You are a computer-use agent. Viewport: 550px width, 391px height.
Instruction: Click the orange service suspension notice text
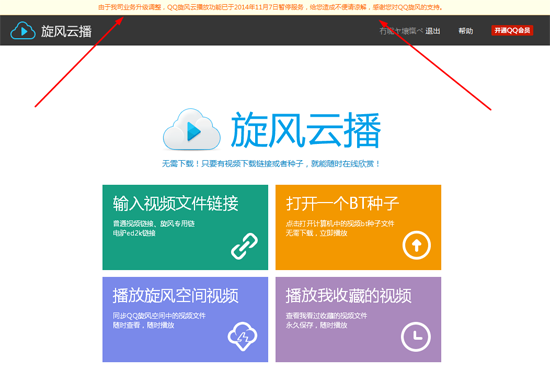coord(270,7)
